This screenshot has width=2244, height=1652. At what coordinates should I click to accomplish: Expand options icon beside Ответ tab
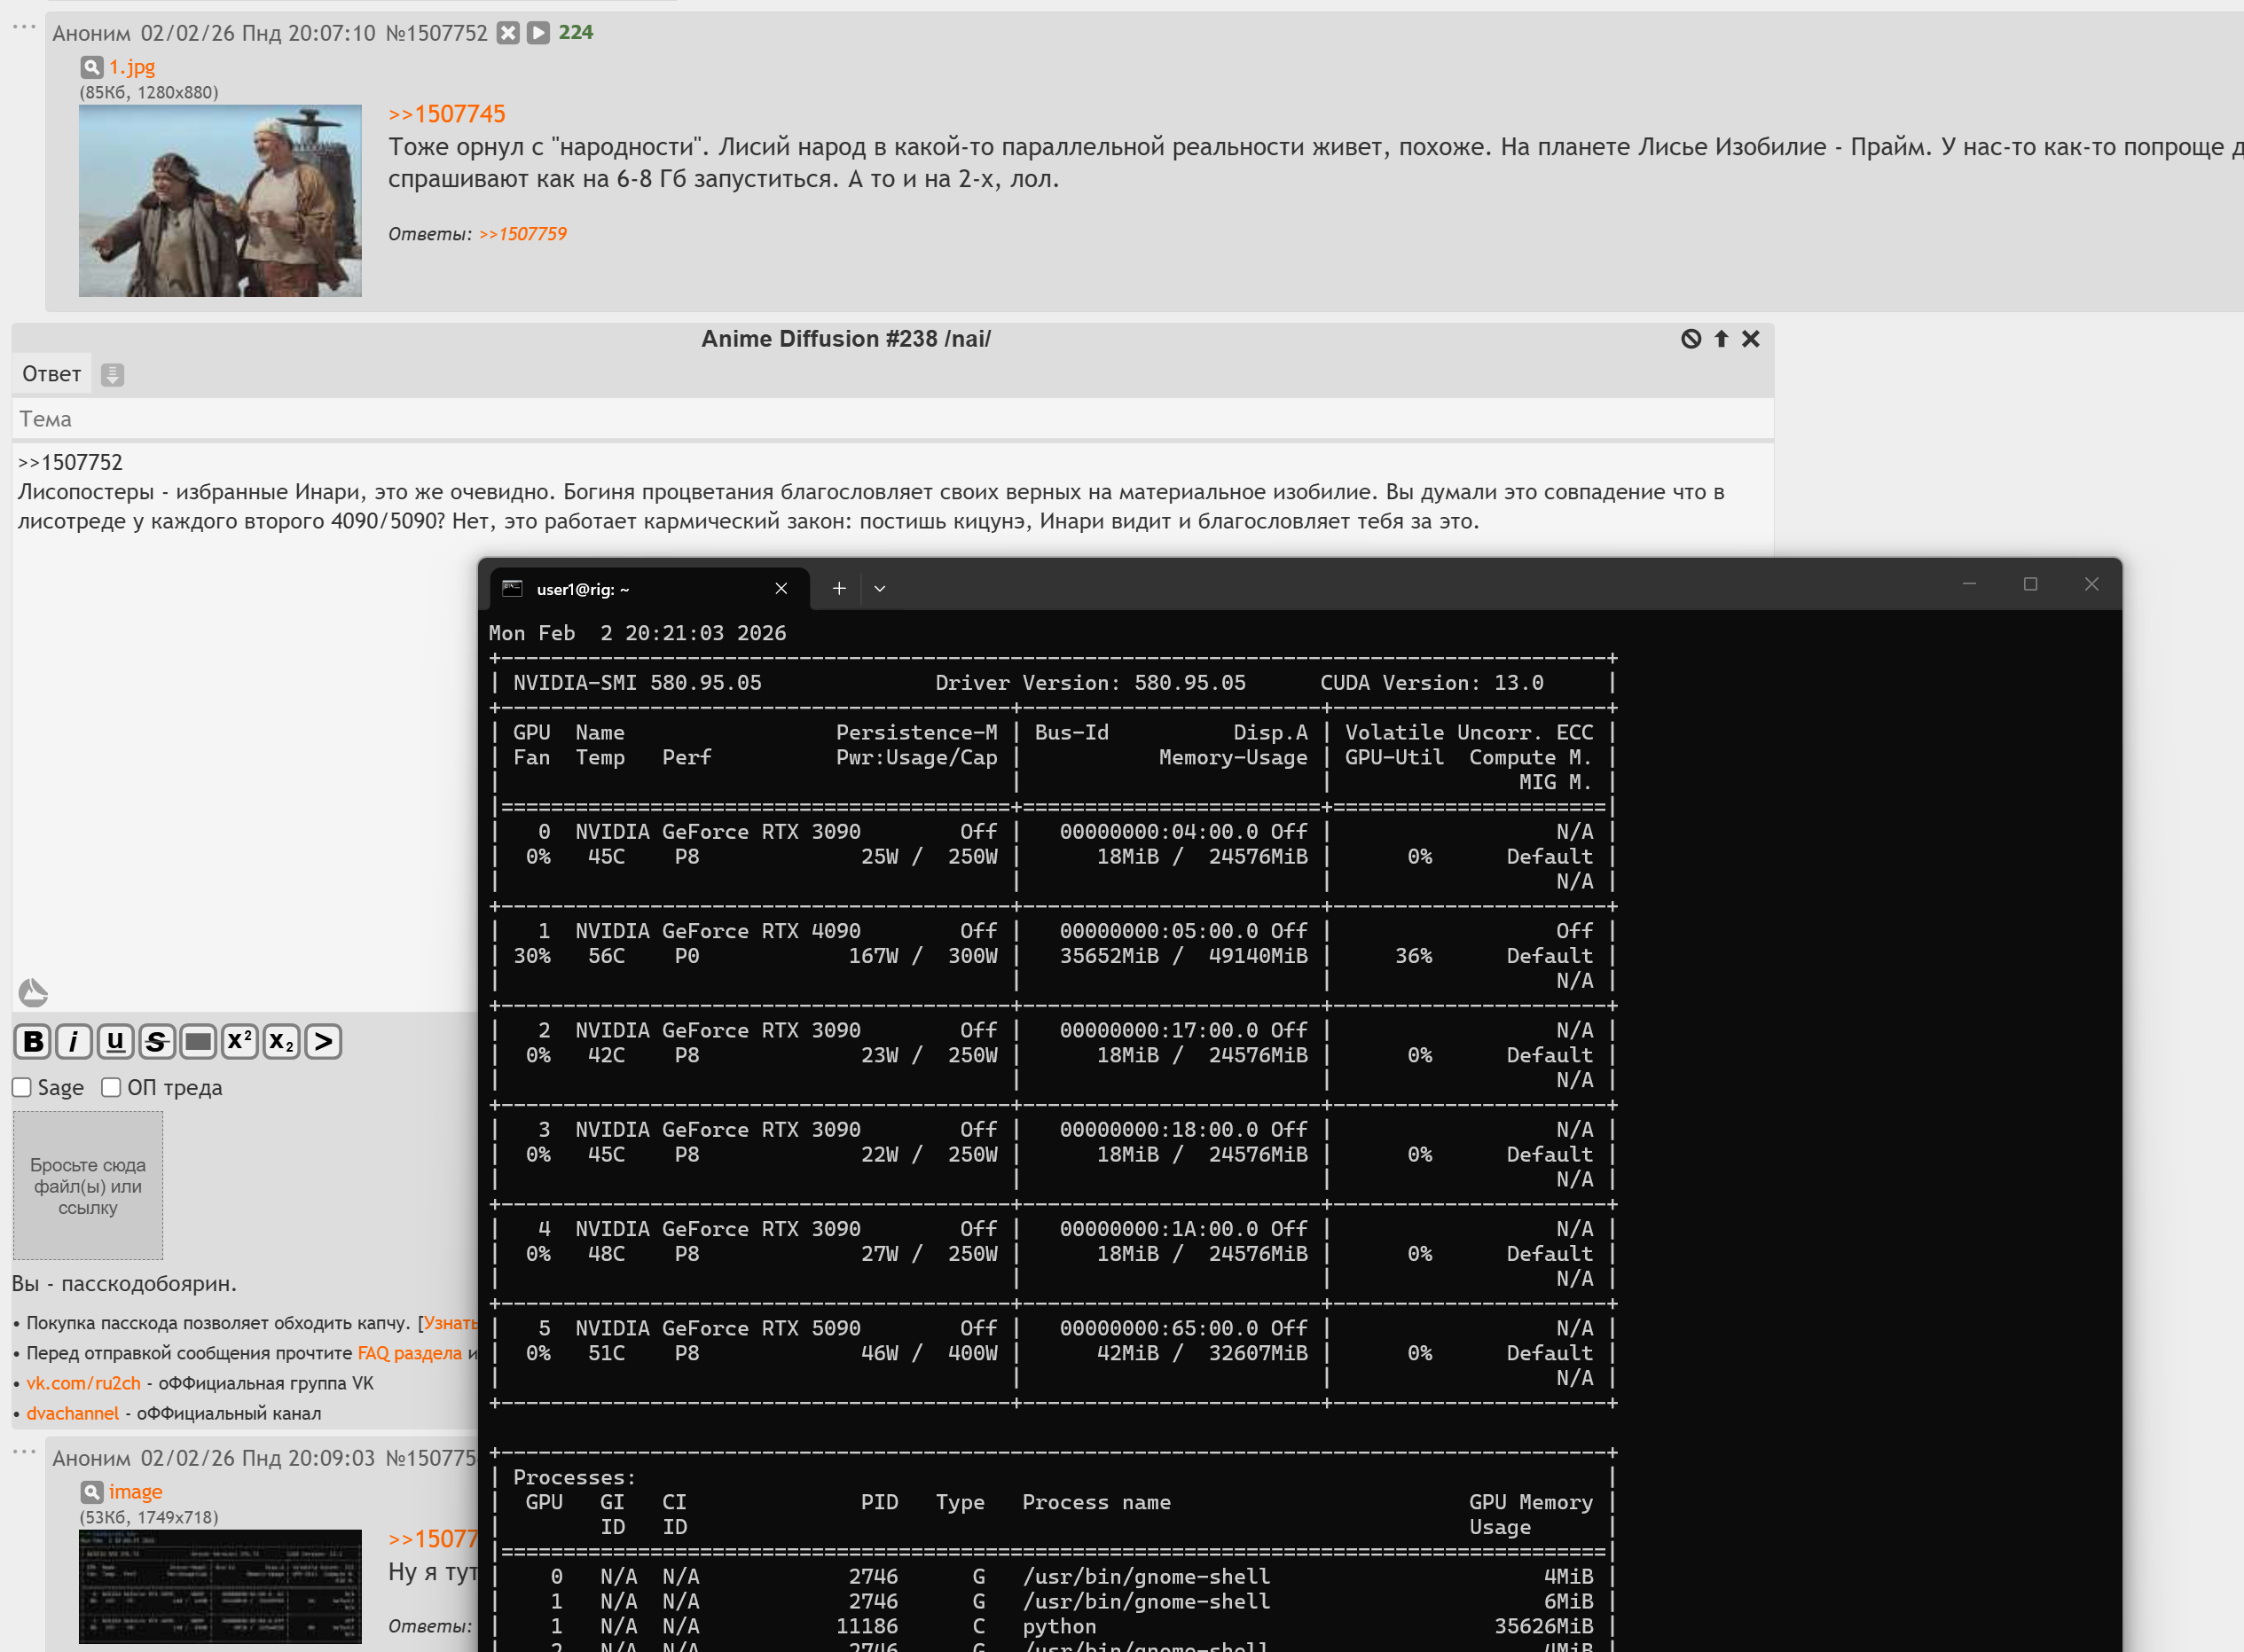(x=113, y=375)
